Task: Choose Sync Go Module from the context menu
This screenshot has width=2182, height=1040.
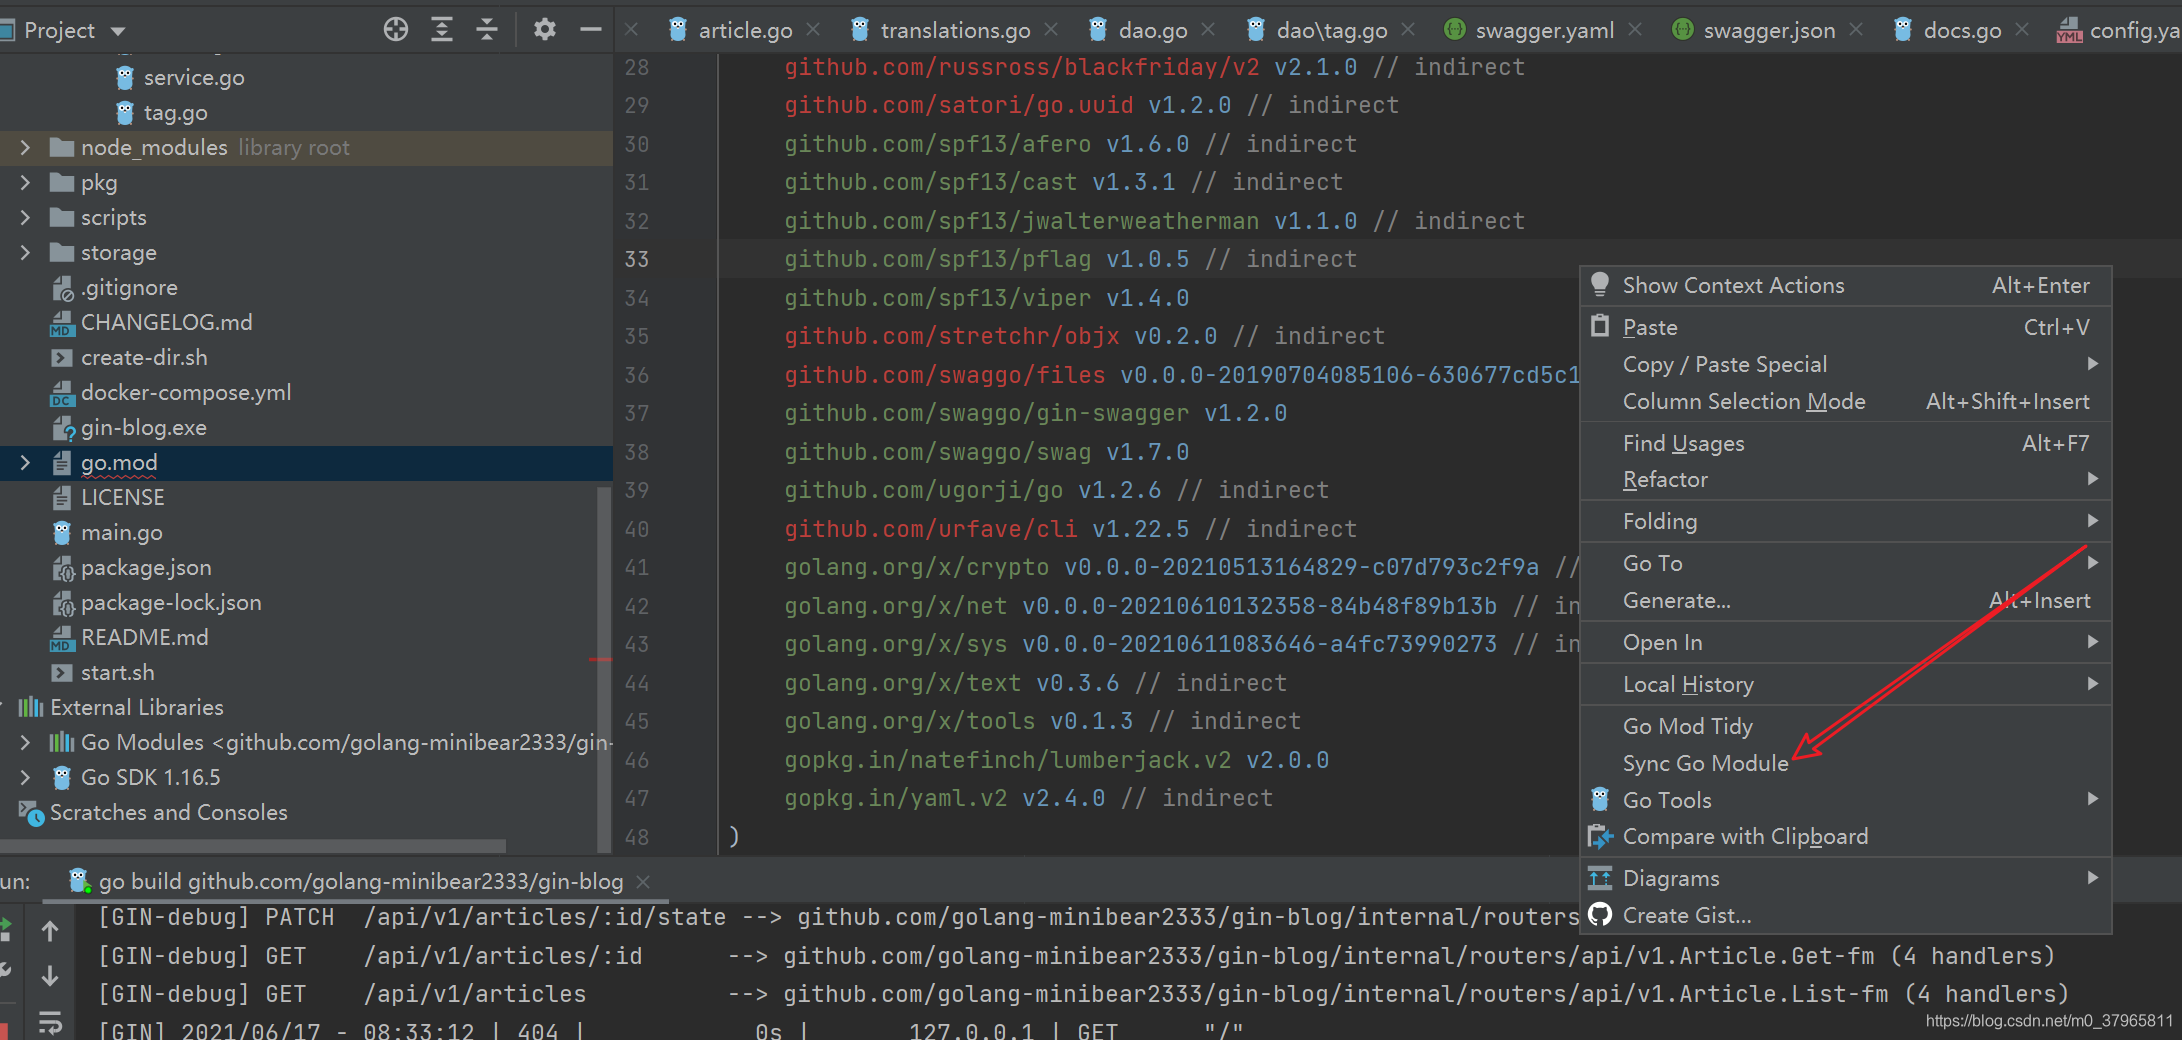Action: [x=1705, y=763]
